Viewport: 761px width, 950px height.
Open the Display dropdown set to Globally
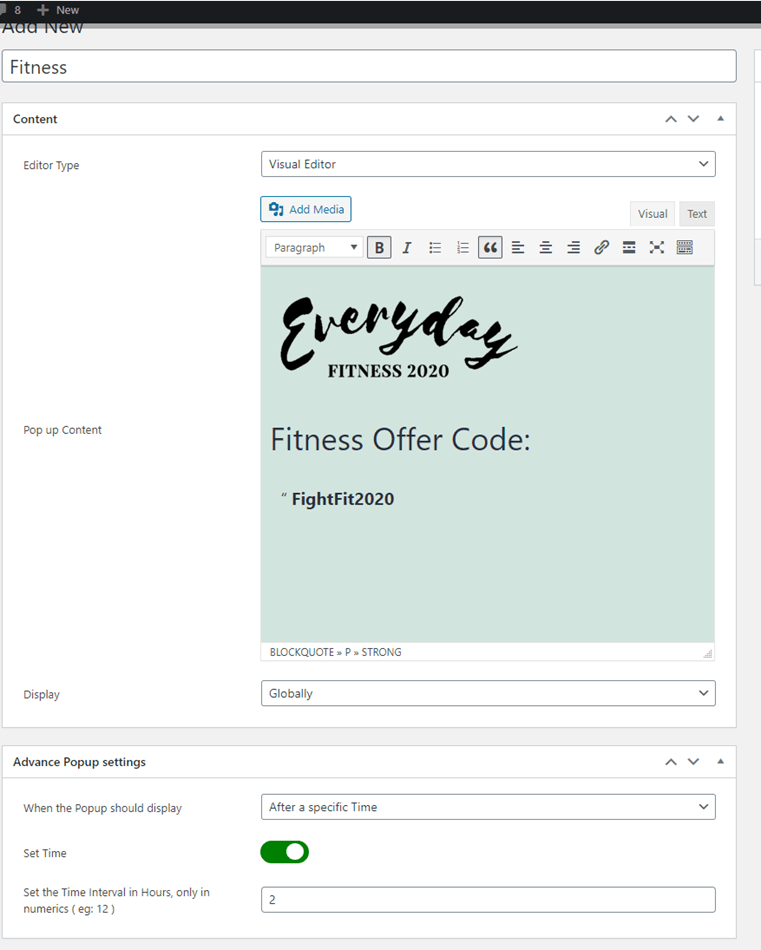[488, 693]
